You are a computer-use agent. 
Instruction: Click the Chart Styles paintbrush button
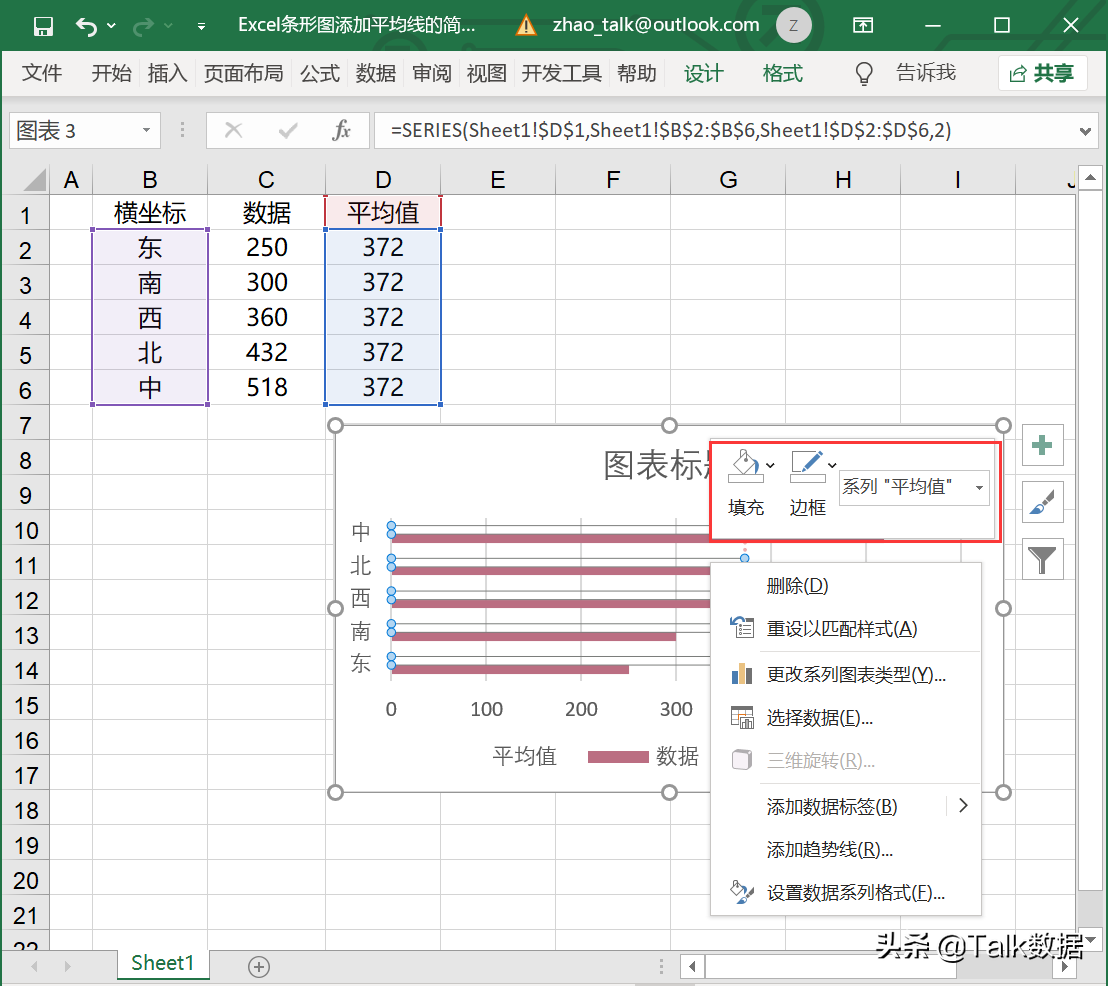pyautogui.click(x=1042, y=503)
